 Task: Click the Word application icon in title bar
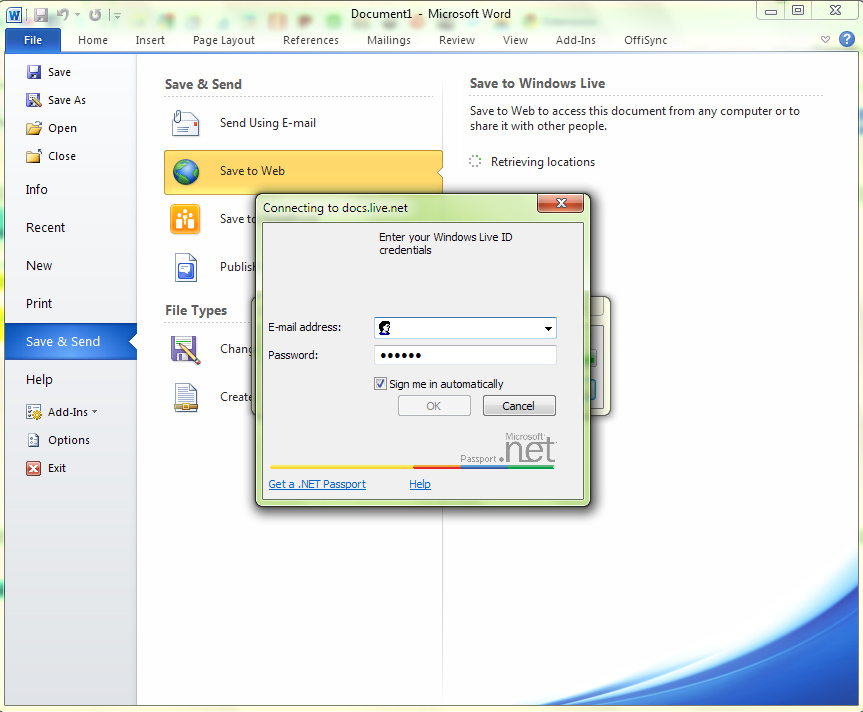pyautogui.click(x=14, y=15)
